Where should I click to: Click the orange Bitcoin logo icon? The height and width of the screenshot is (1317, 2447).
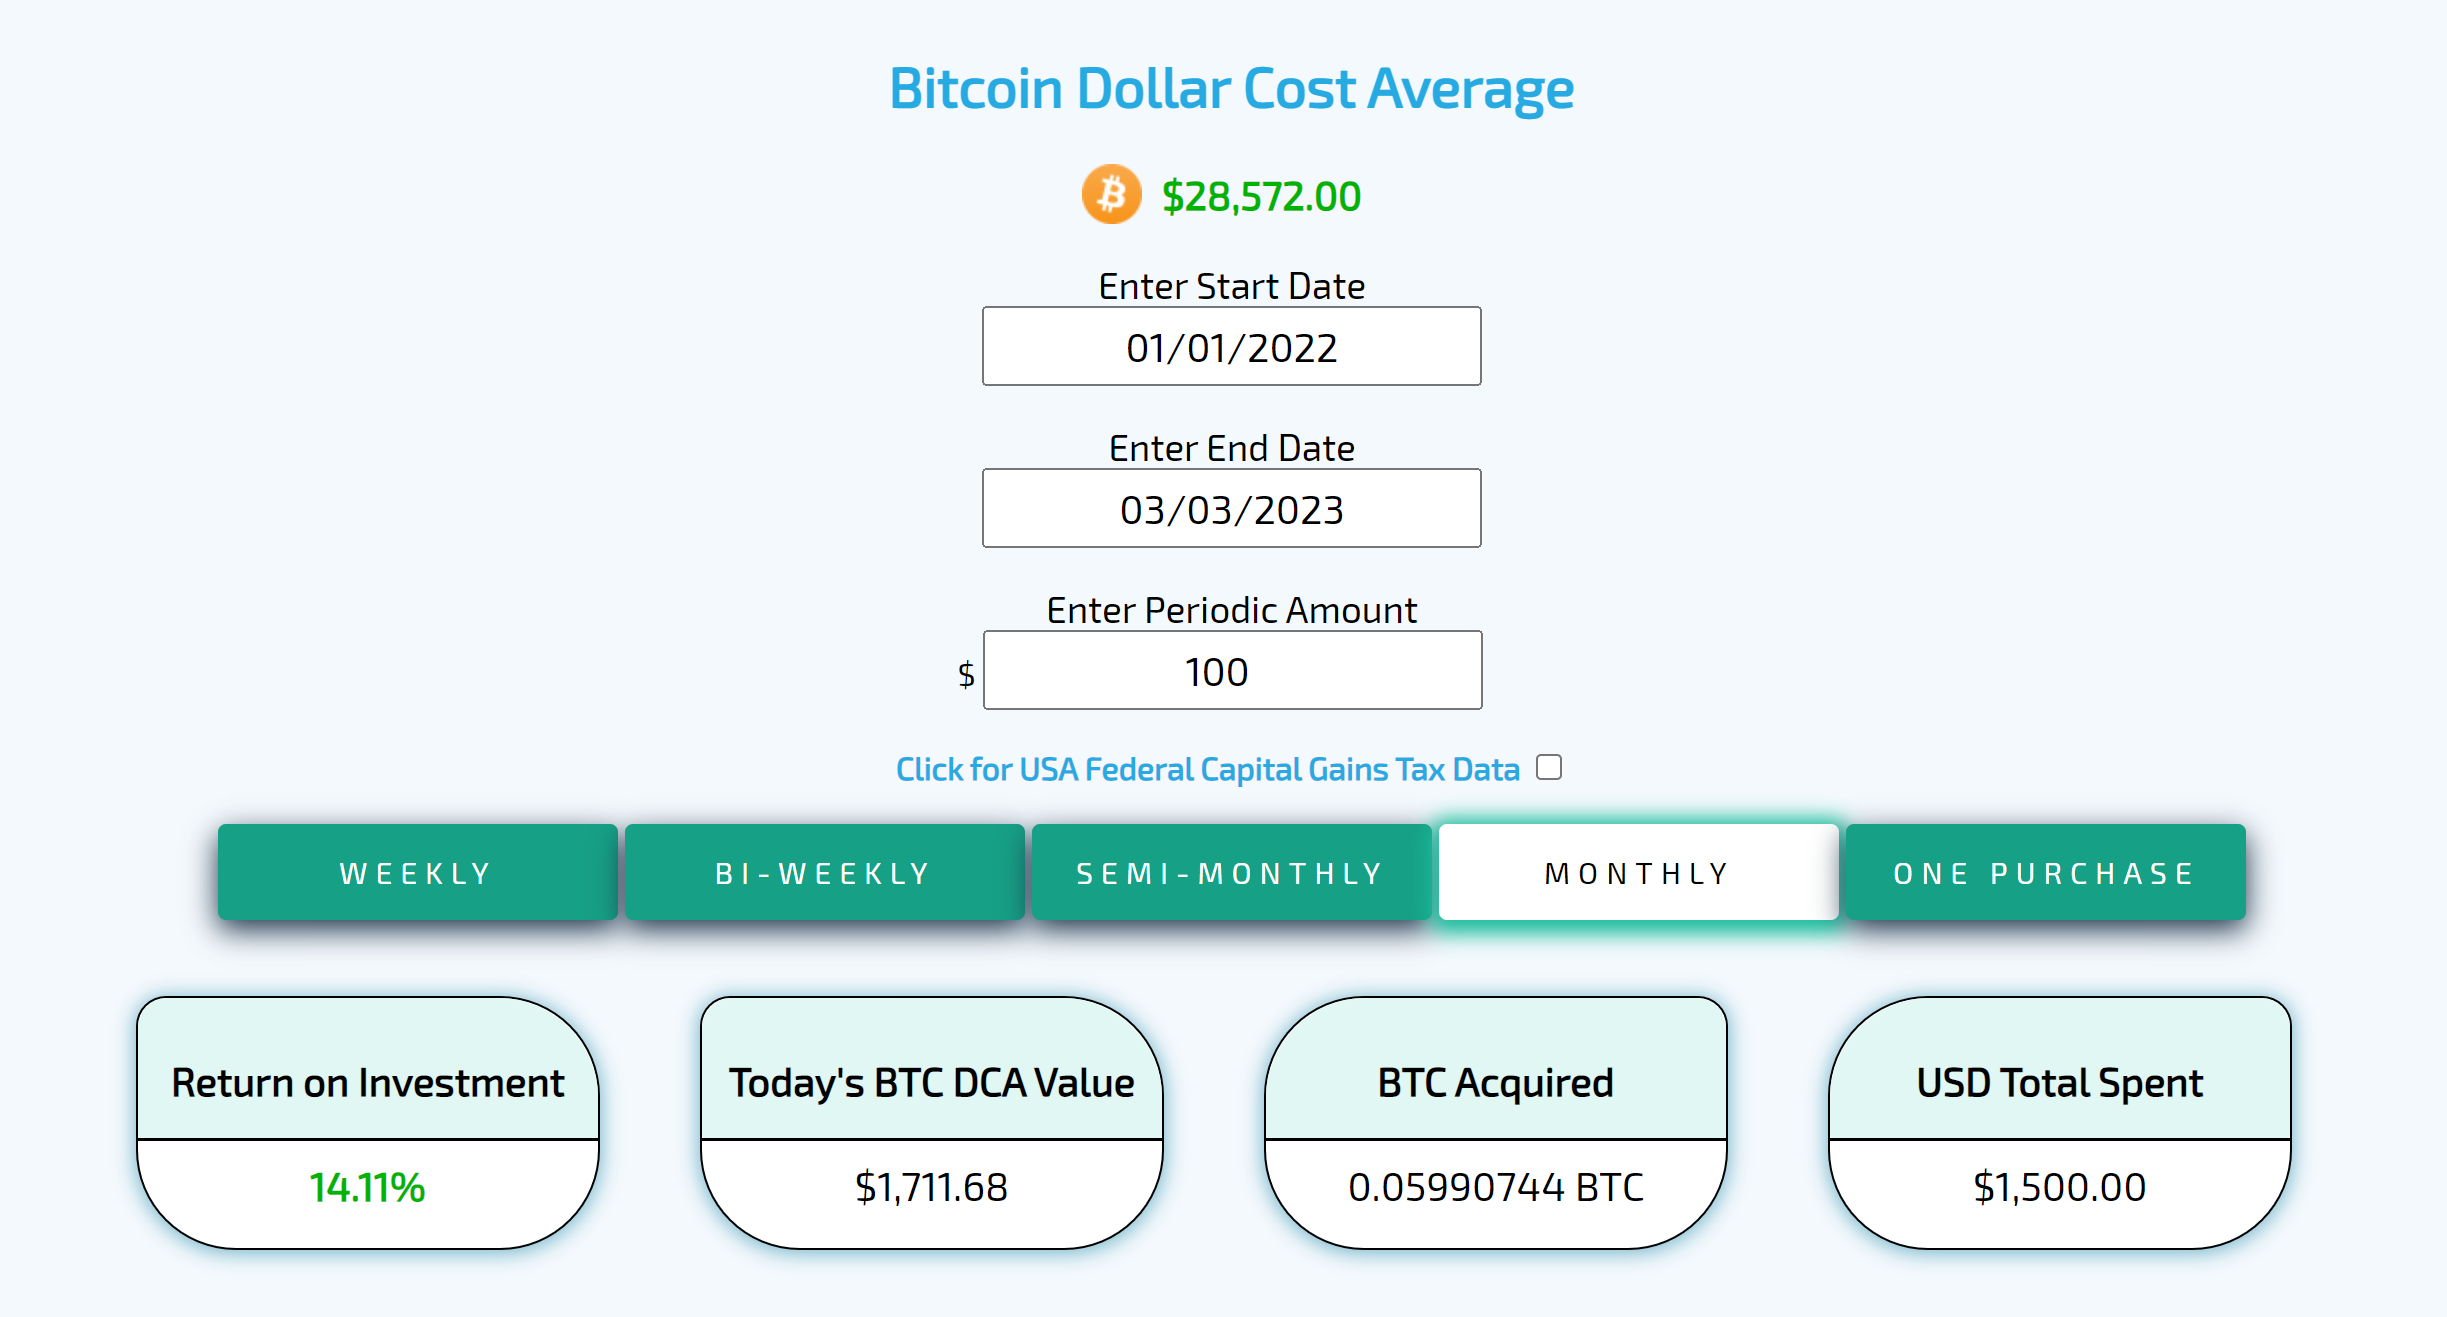tap(1111, 194)
